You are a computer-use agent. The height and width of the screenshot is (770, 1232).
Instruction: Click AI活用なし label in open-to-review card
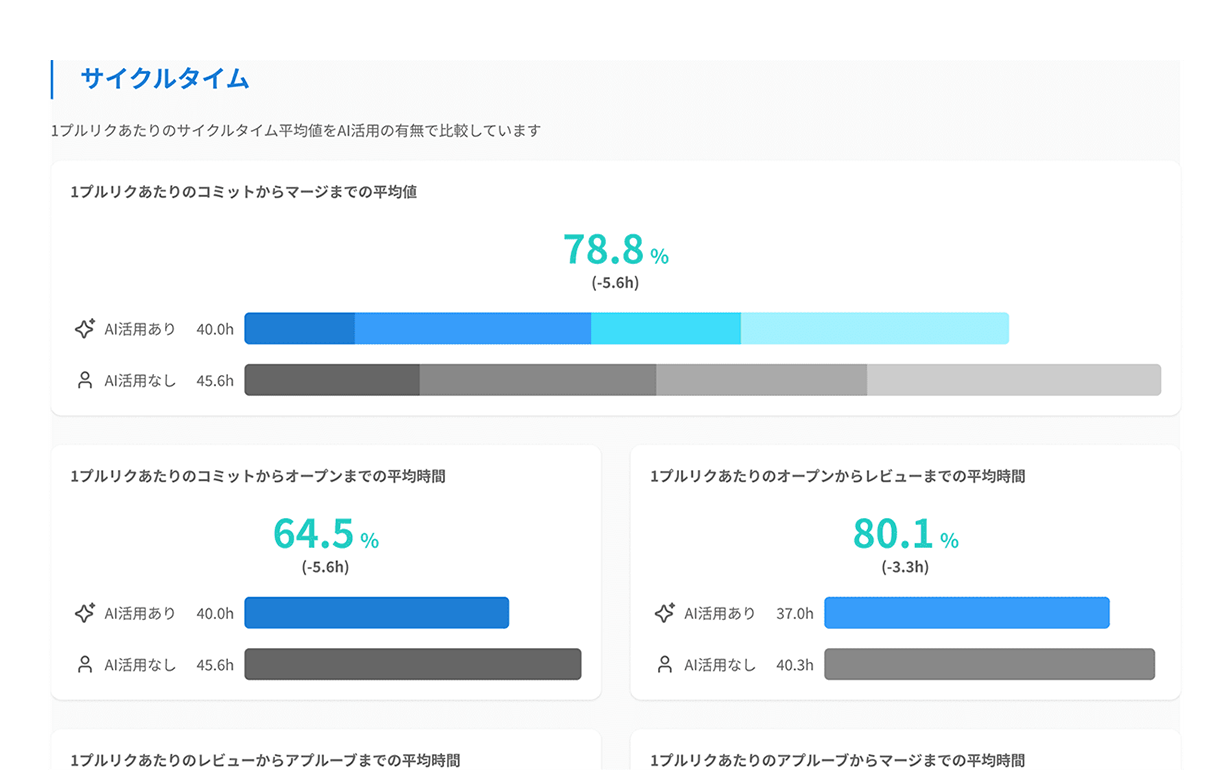coord(720,665)
